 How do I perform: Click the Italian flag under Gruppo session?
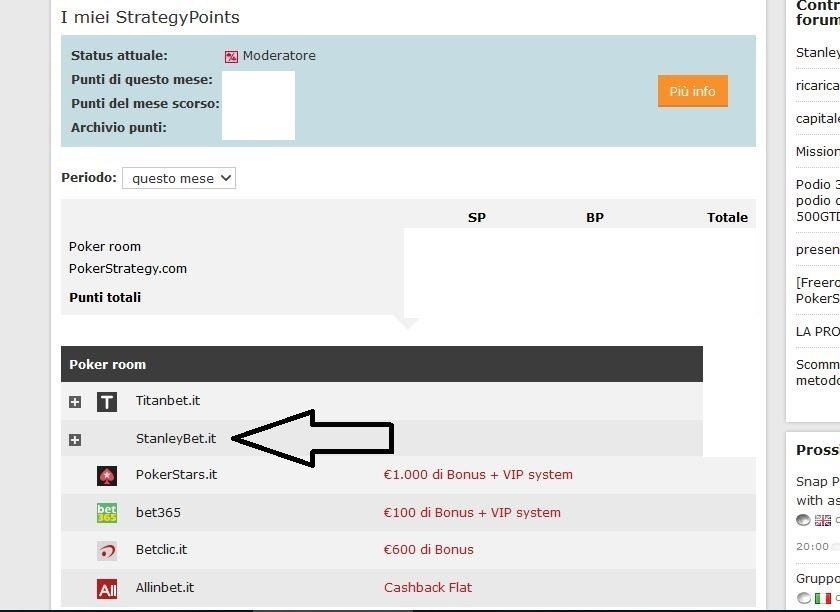pyautogui.click(x=823, y=598)
